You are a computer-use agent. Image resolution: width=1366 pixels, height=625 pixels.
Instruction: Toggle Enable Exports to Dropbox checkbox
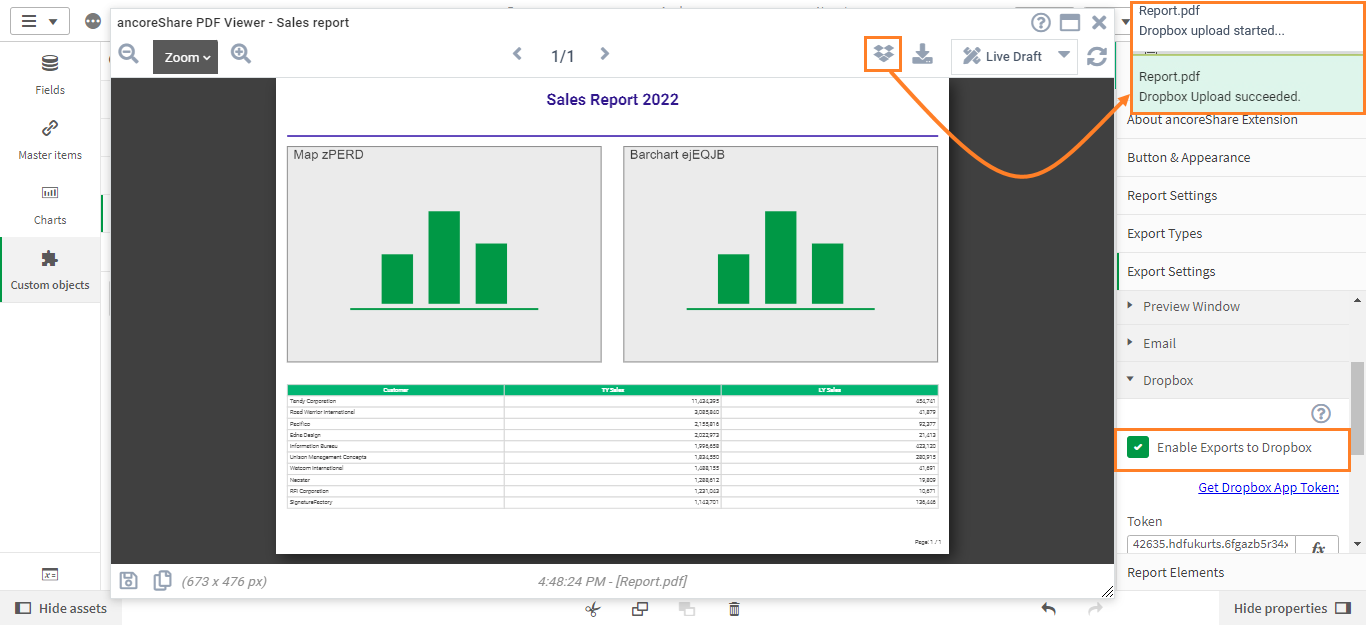1138,447
